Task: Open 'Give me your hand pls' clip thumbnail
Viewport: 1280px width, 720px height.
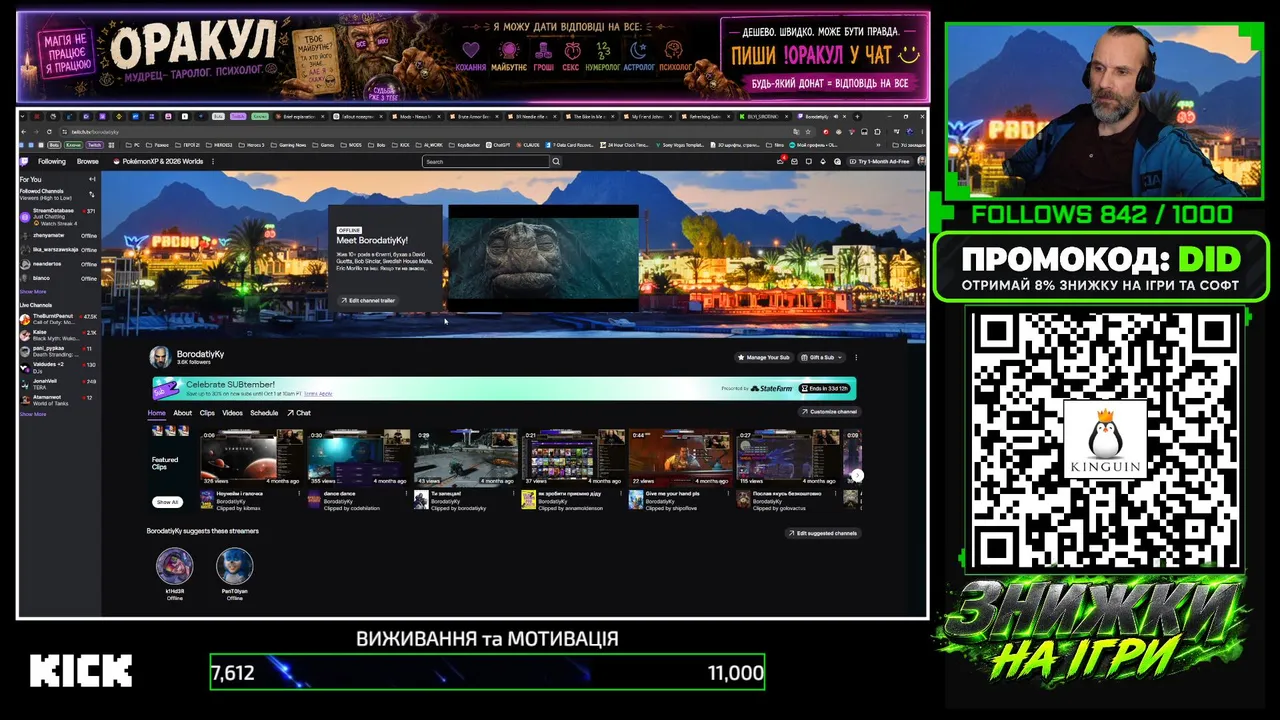Action: (680, 458)
